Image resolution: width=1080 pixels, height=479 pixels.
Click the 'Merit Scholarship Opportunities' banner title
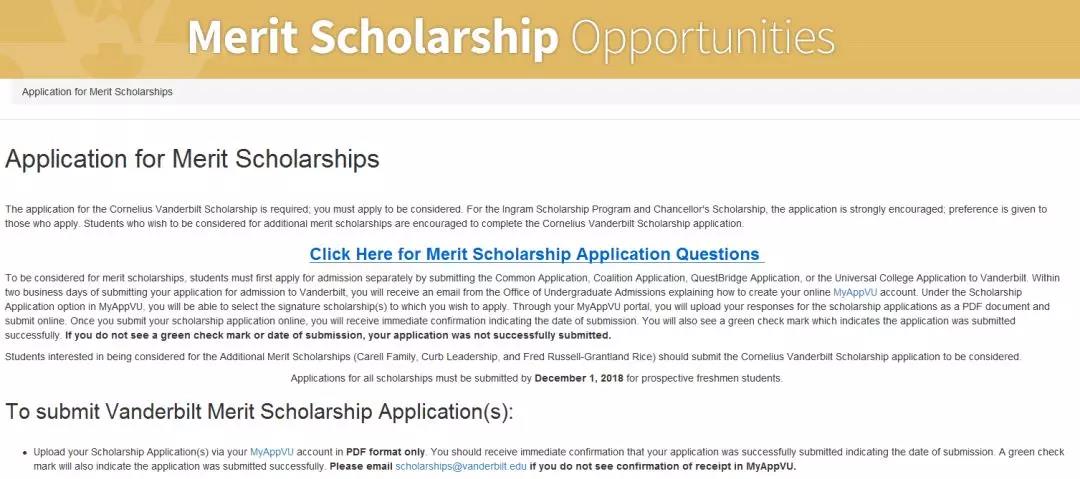tap(510, 38)
